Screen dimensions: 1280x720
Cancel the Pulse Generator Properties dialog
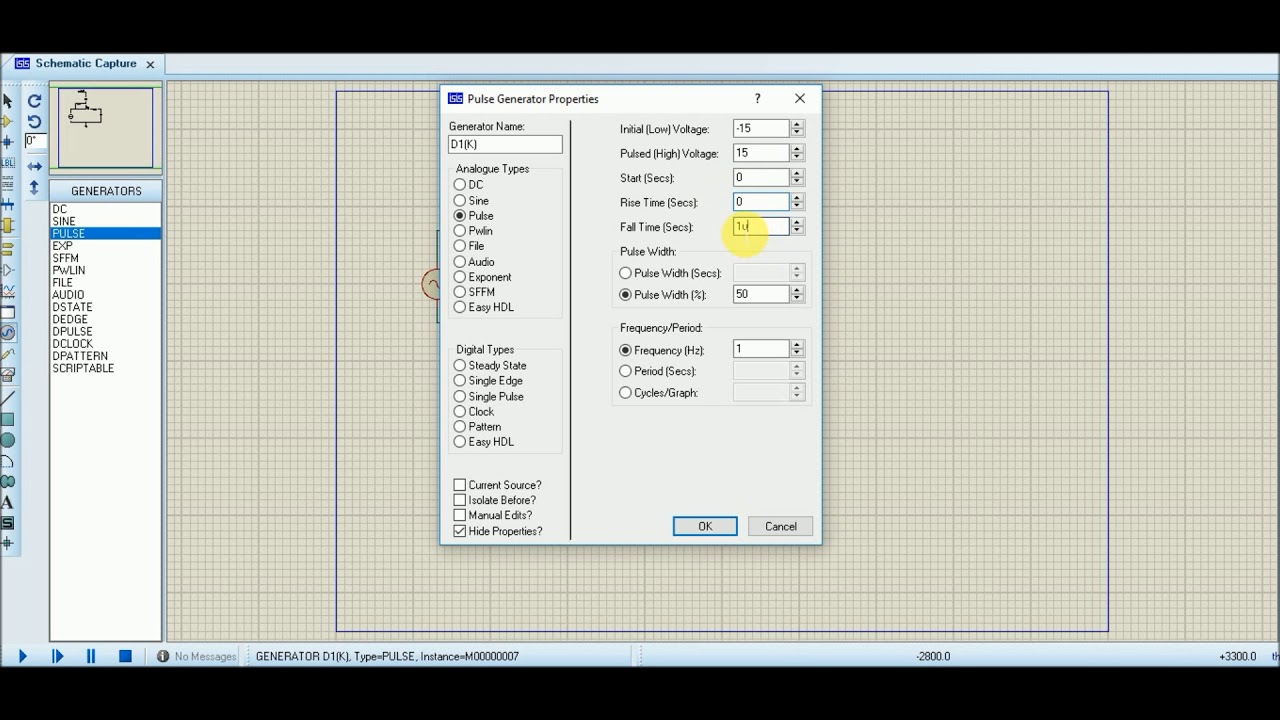(781, 527)
